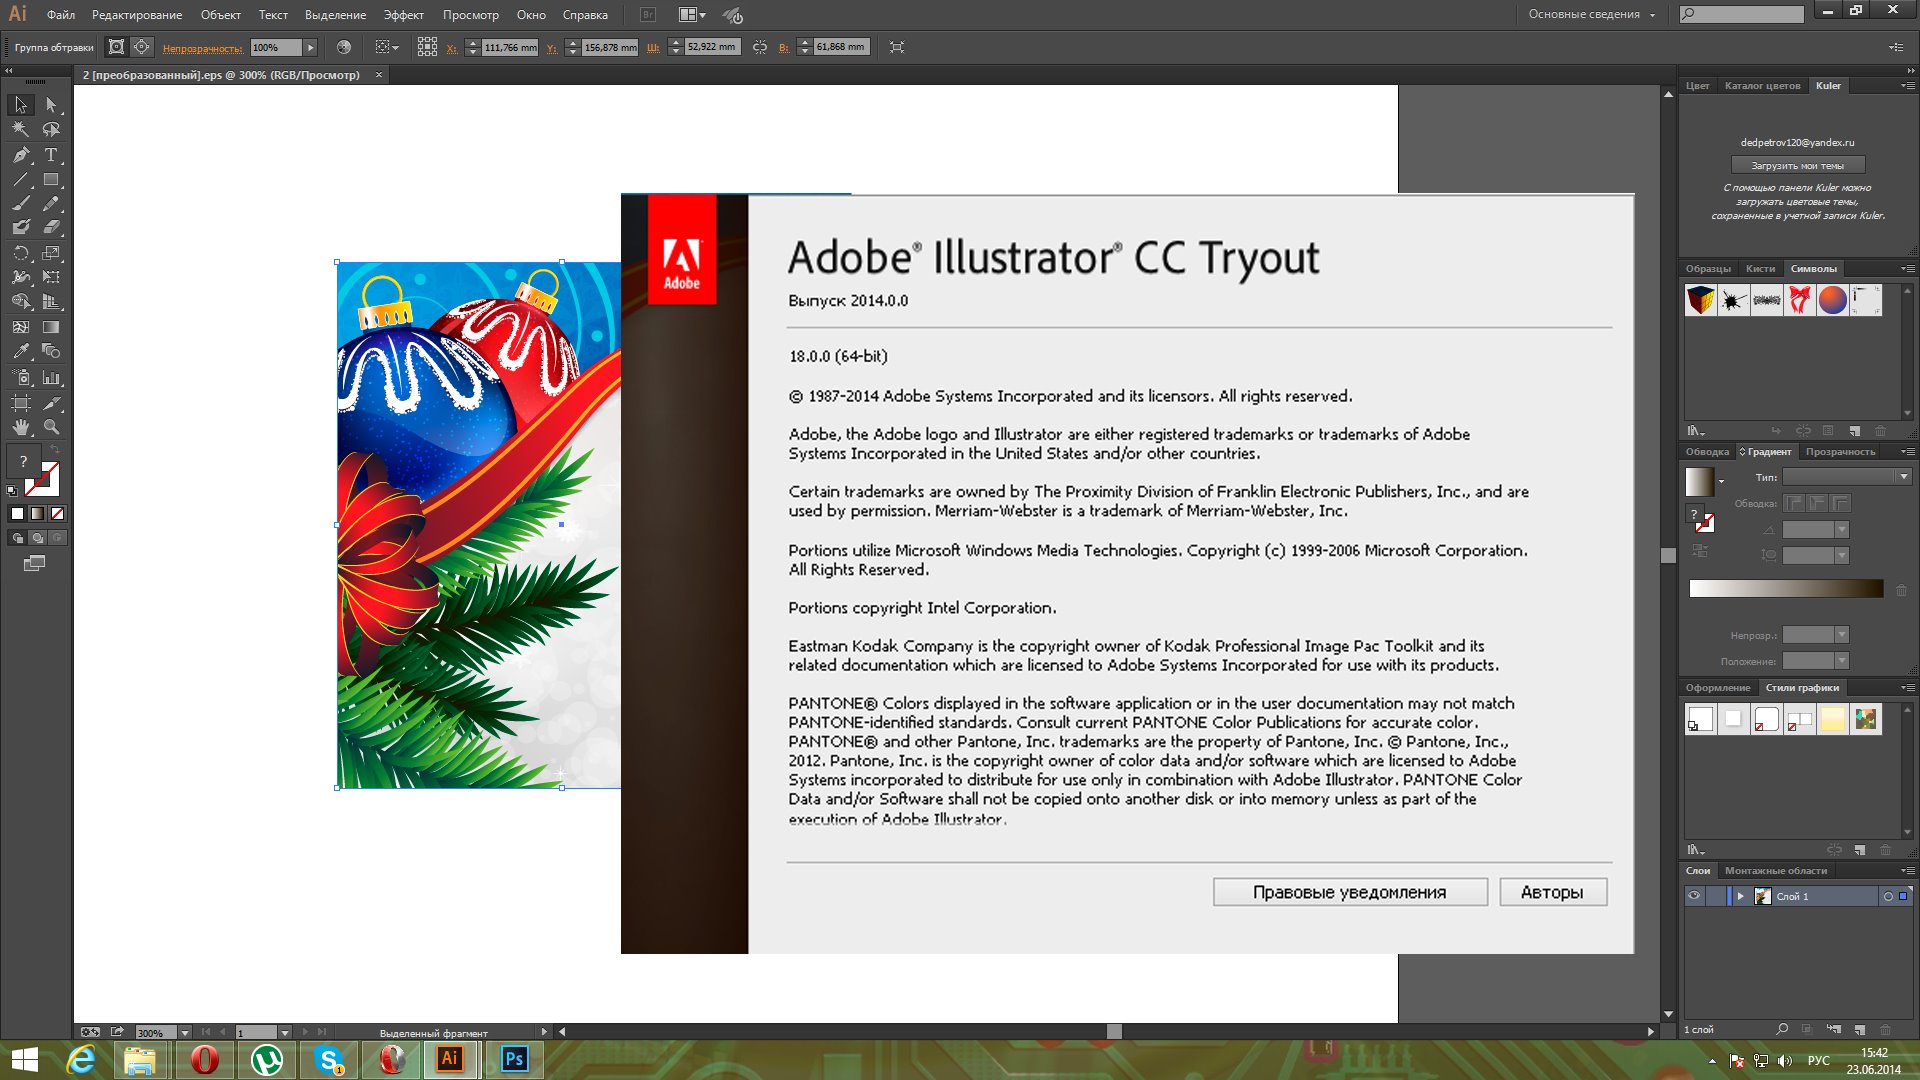
Task: Switch to Кисти tab
Action: coord(1760,269)
